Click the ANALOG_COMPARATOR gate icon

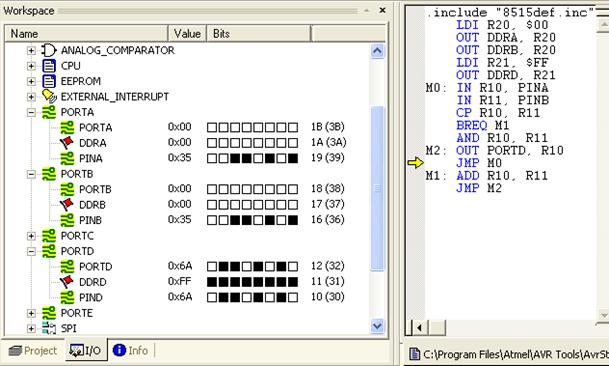[49, 50]
